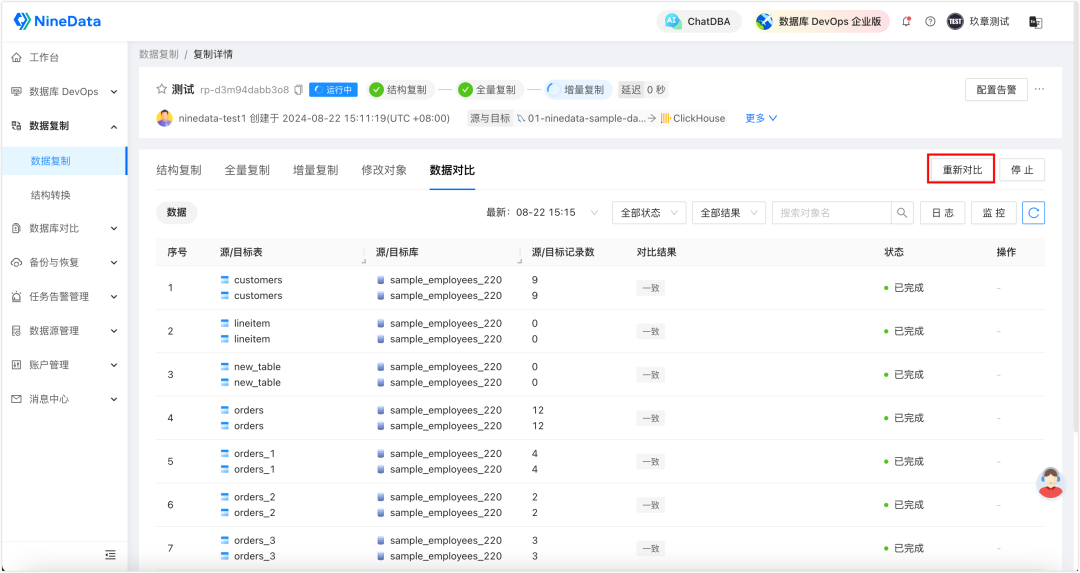
Task: Click the 增量复制 progress step
Action: pos(577,90)
